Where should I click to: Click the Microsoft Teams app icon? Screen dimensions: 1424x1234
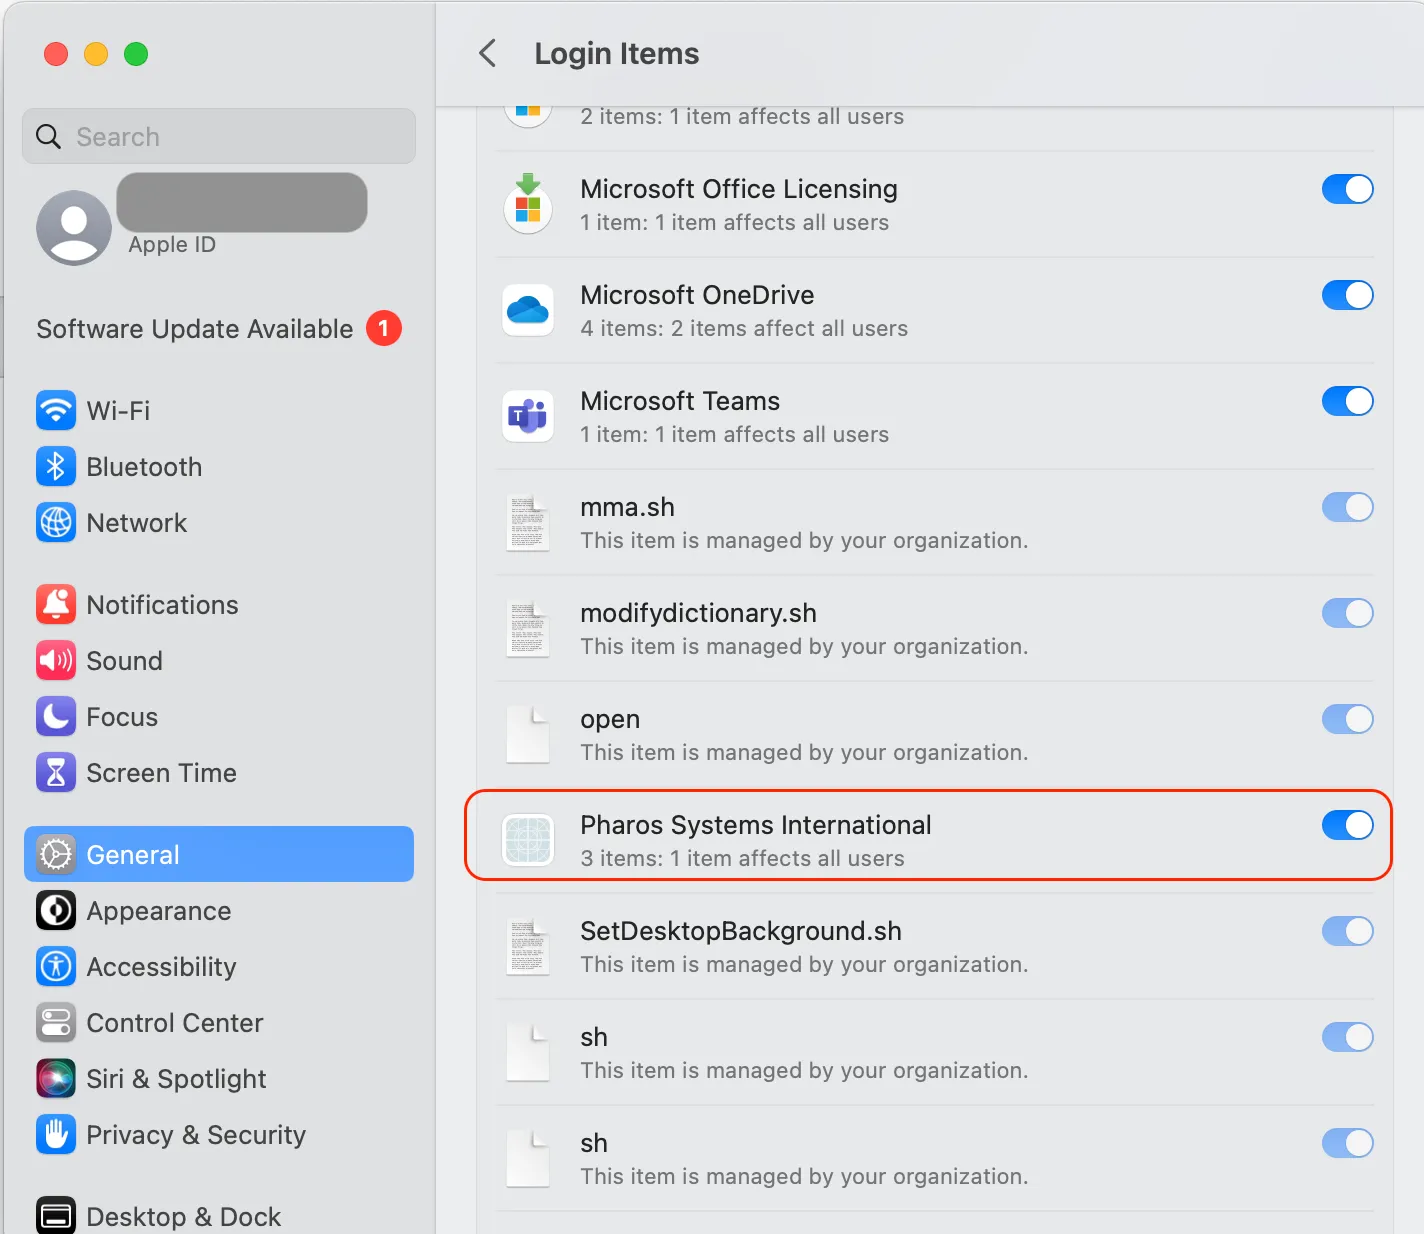[528, 416]
